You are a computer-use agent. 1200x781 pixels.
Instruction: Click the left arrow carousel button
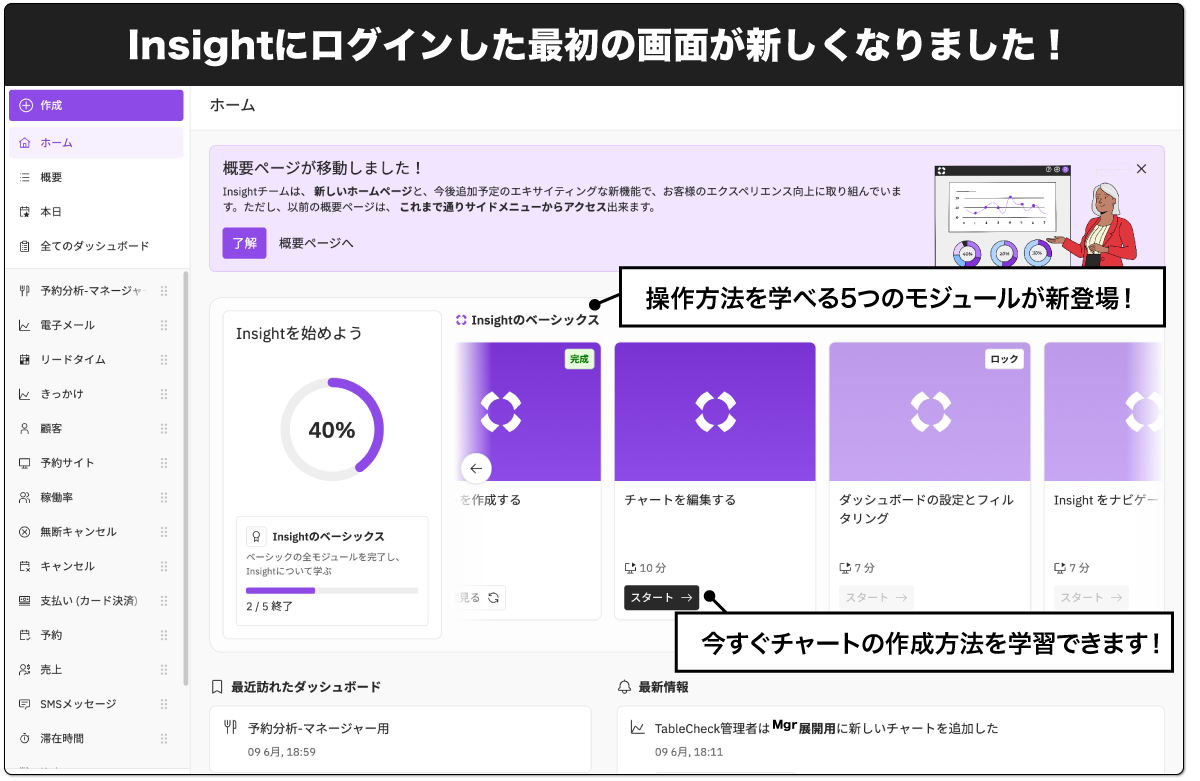(476, 468)
